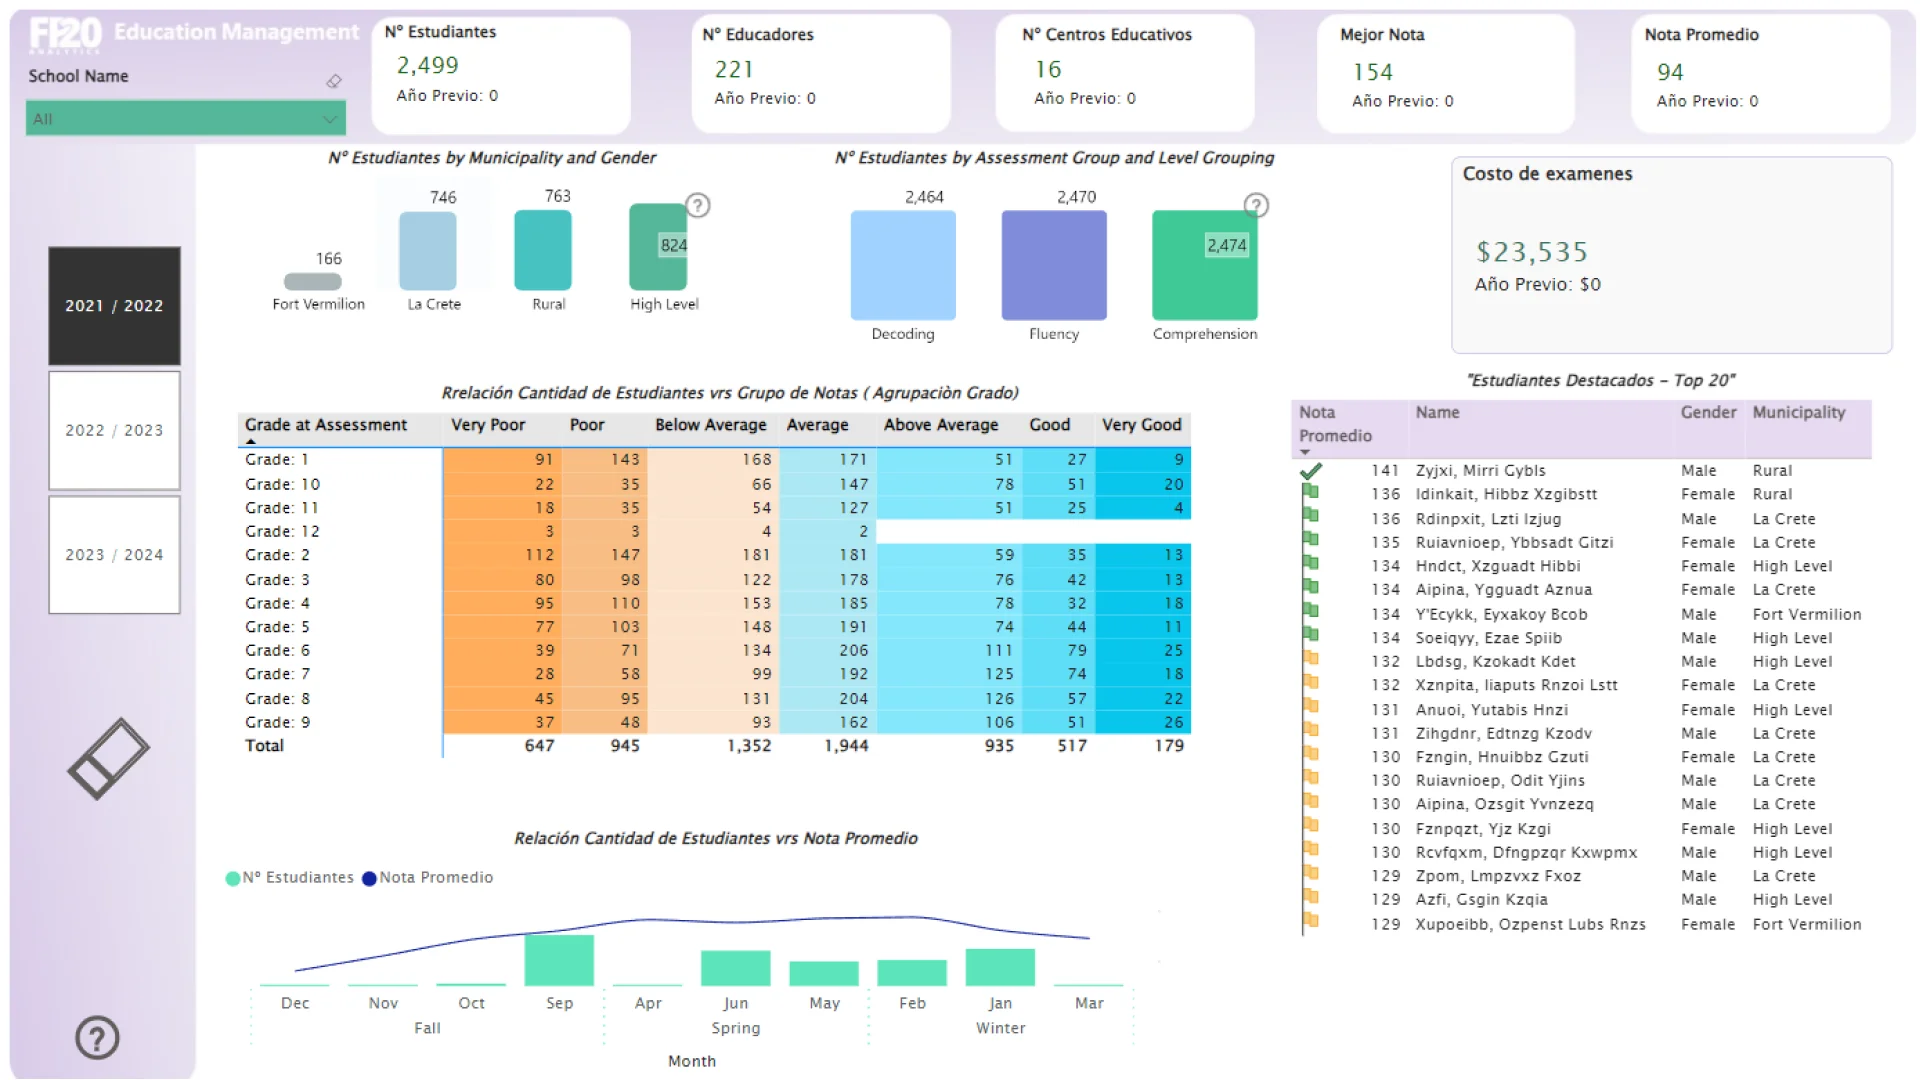Click the eraser clear-selections icon beside School Name
This screenshot has height=1080, width=1920.
334,81
